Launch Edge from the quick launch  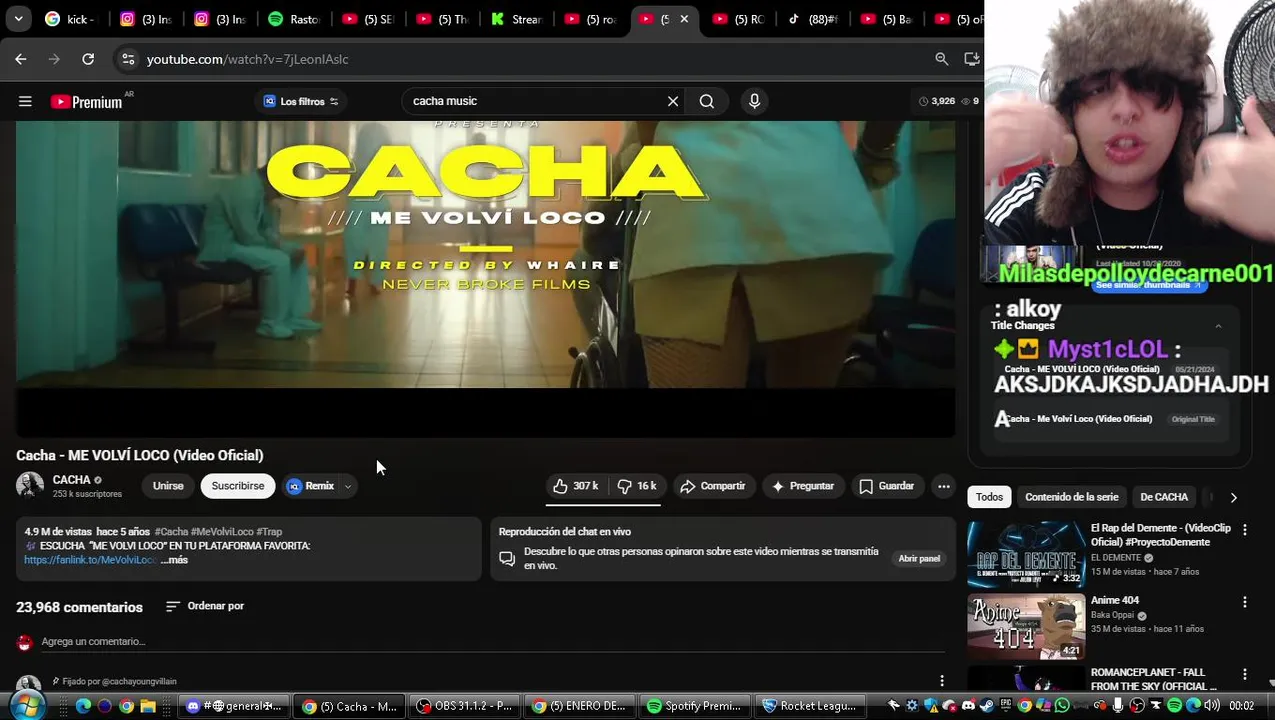click(83, 706)
